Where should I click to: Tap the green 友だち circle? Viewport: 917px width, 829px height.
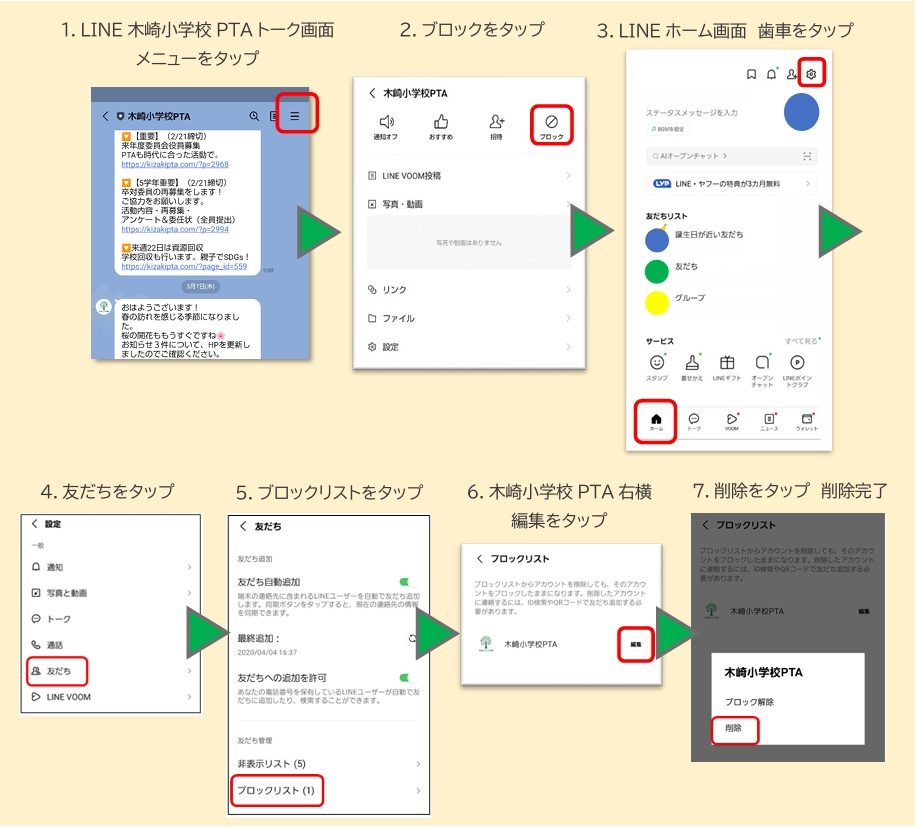[x=657, y=272]
